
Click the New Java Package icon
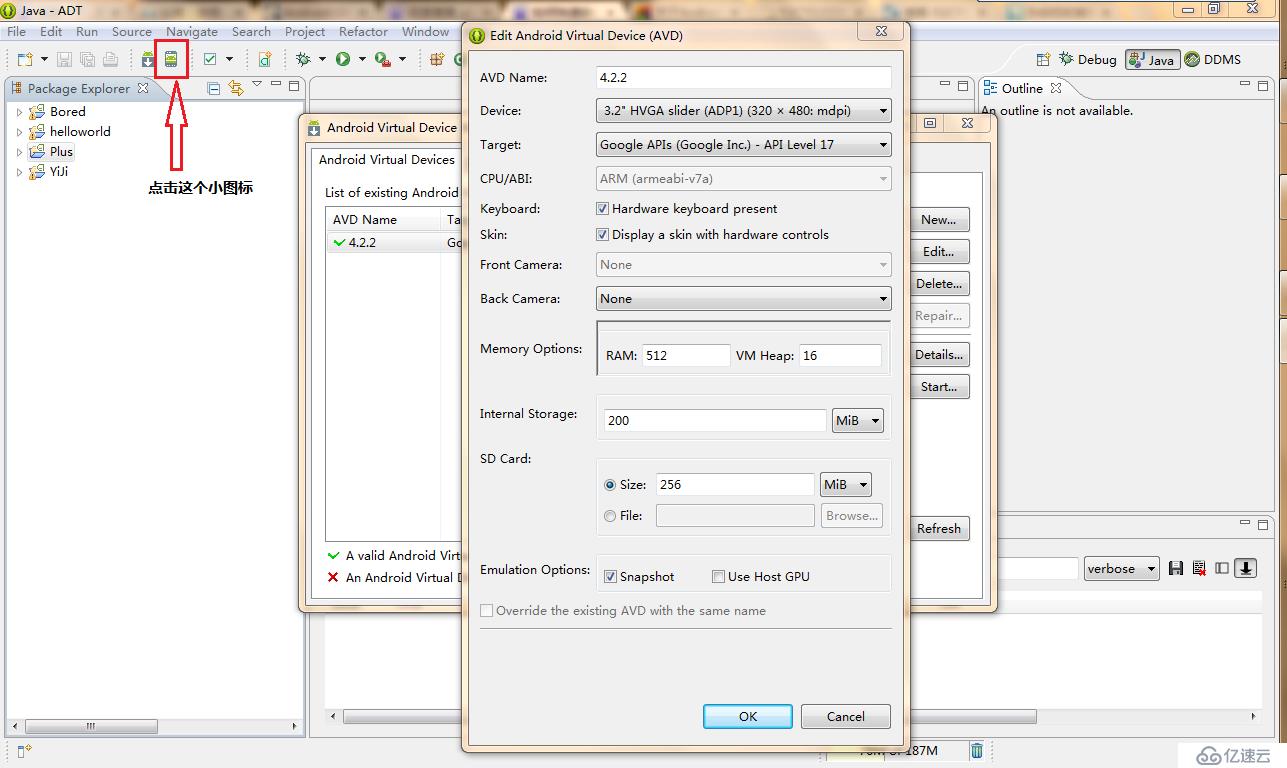[x=436, y=60]
